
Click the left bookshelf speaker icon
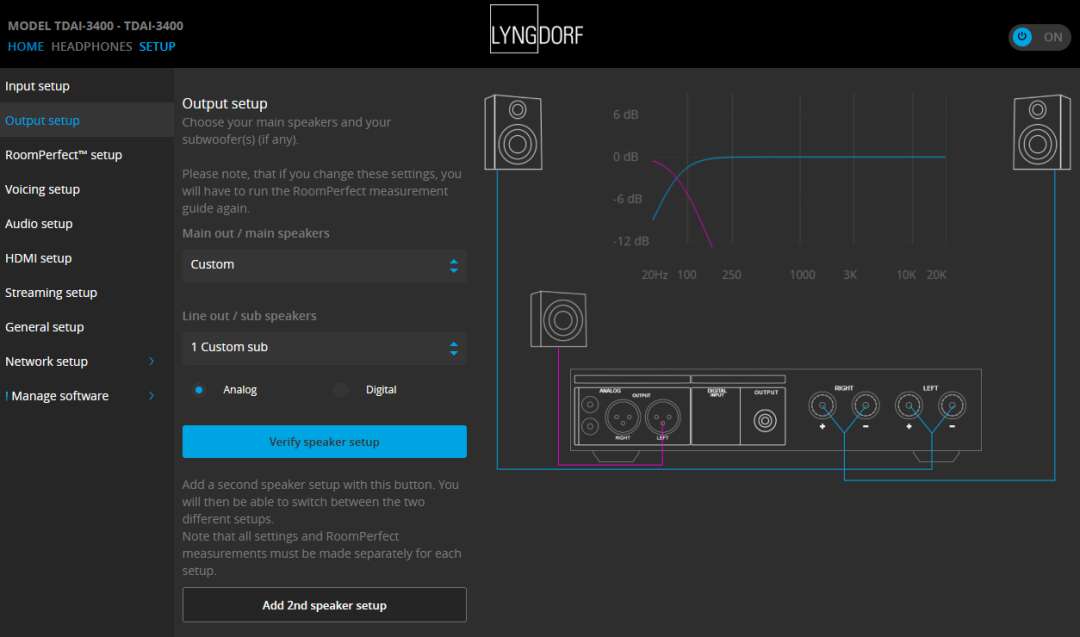pos(513,132)
